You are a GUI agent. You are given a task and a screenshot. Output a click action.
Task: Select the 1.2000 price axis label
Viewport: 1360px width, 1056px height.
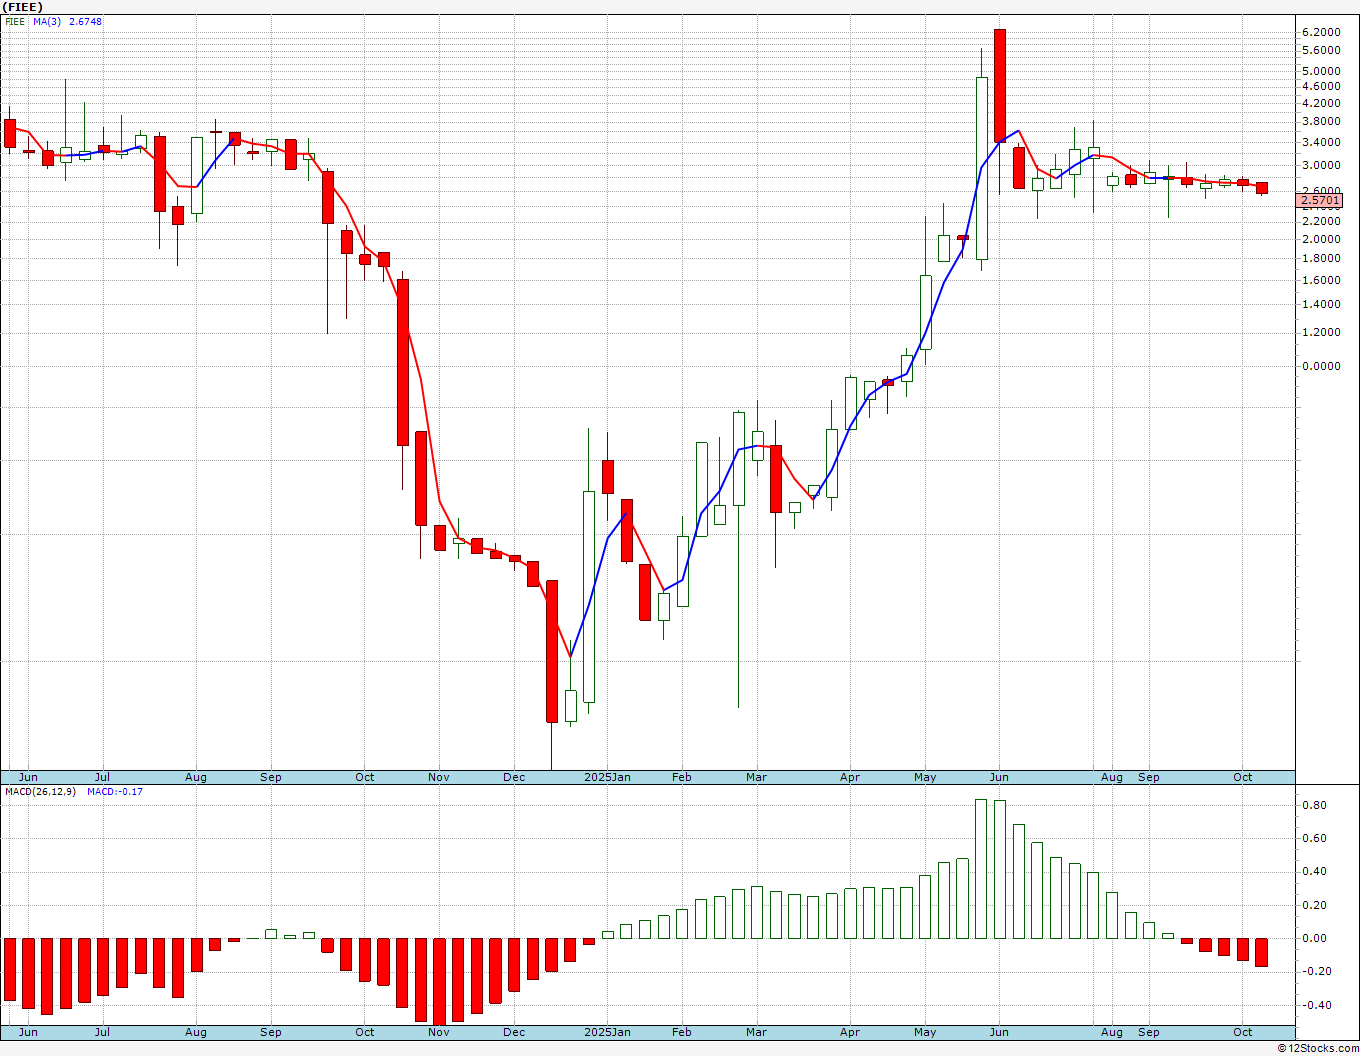coord(1320,332)
